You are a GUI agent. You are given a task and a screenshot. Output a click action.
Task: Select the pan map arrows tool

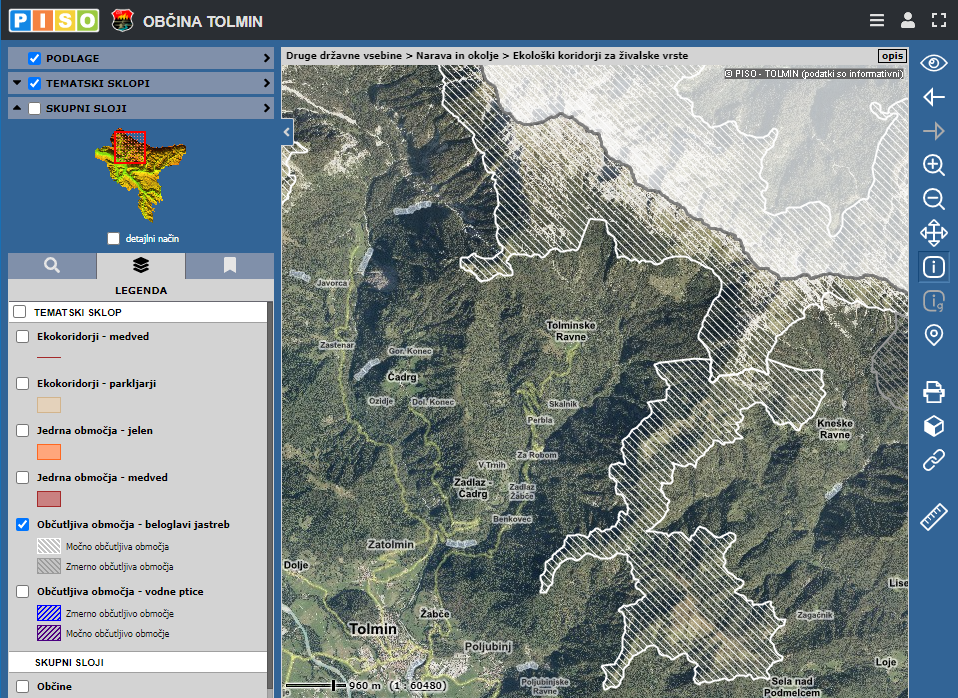click(933, 233)
